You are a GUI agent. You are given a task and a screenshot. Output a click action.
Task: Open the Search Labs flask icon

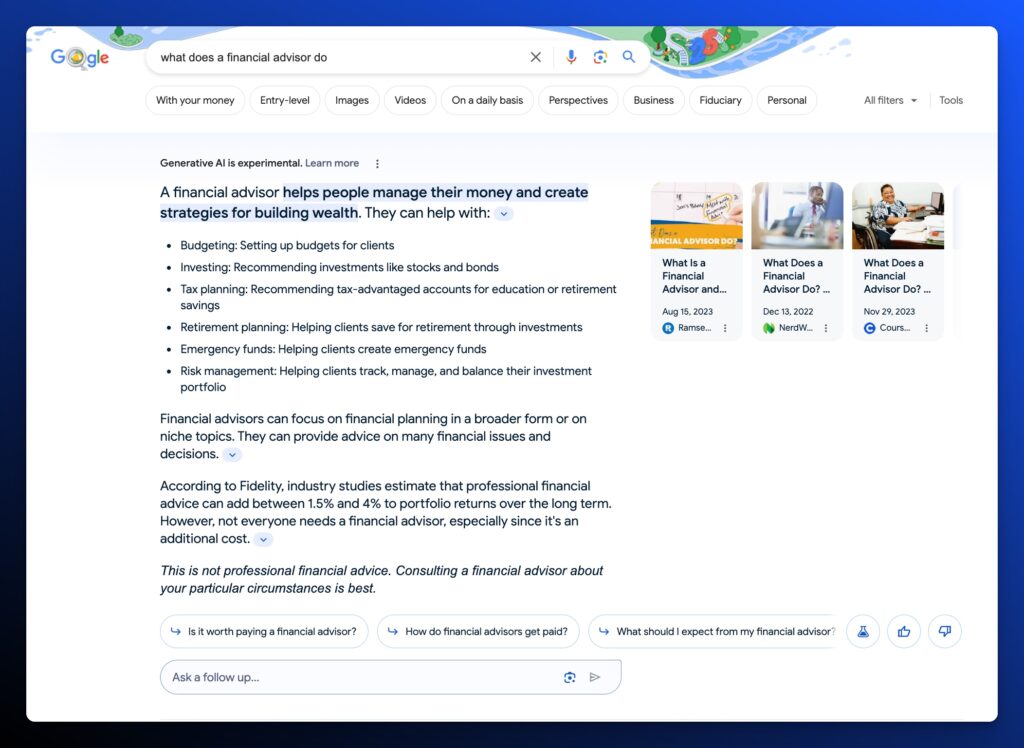(863, 631)
